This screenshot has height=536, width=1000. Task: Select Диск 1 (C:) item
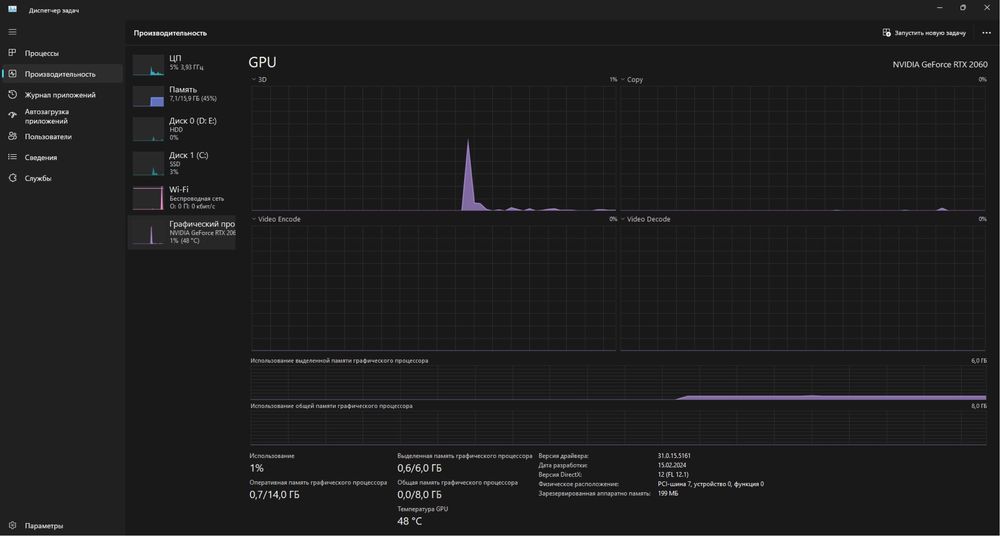182,163
